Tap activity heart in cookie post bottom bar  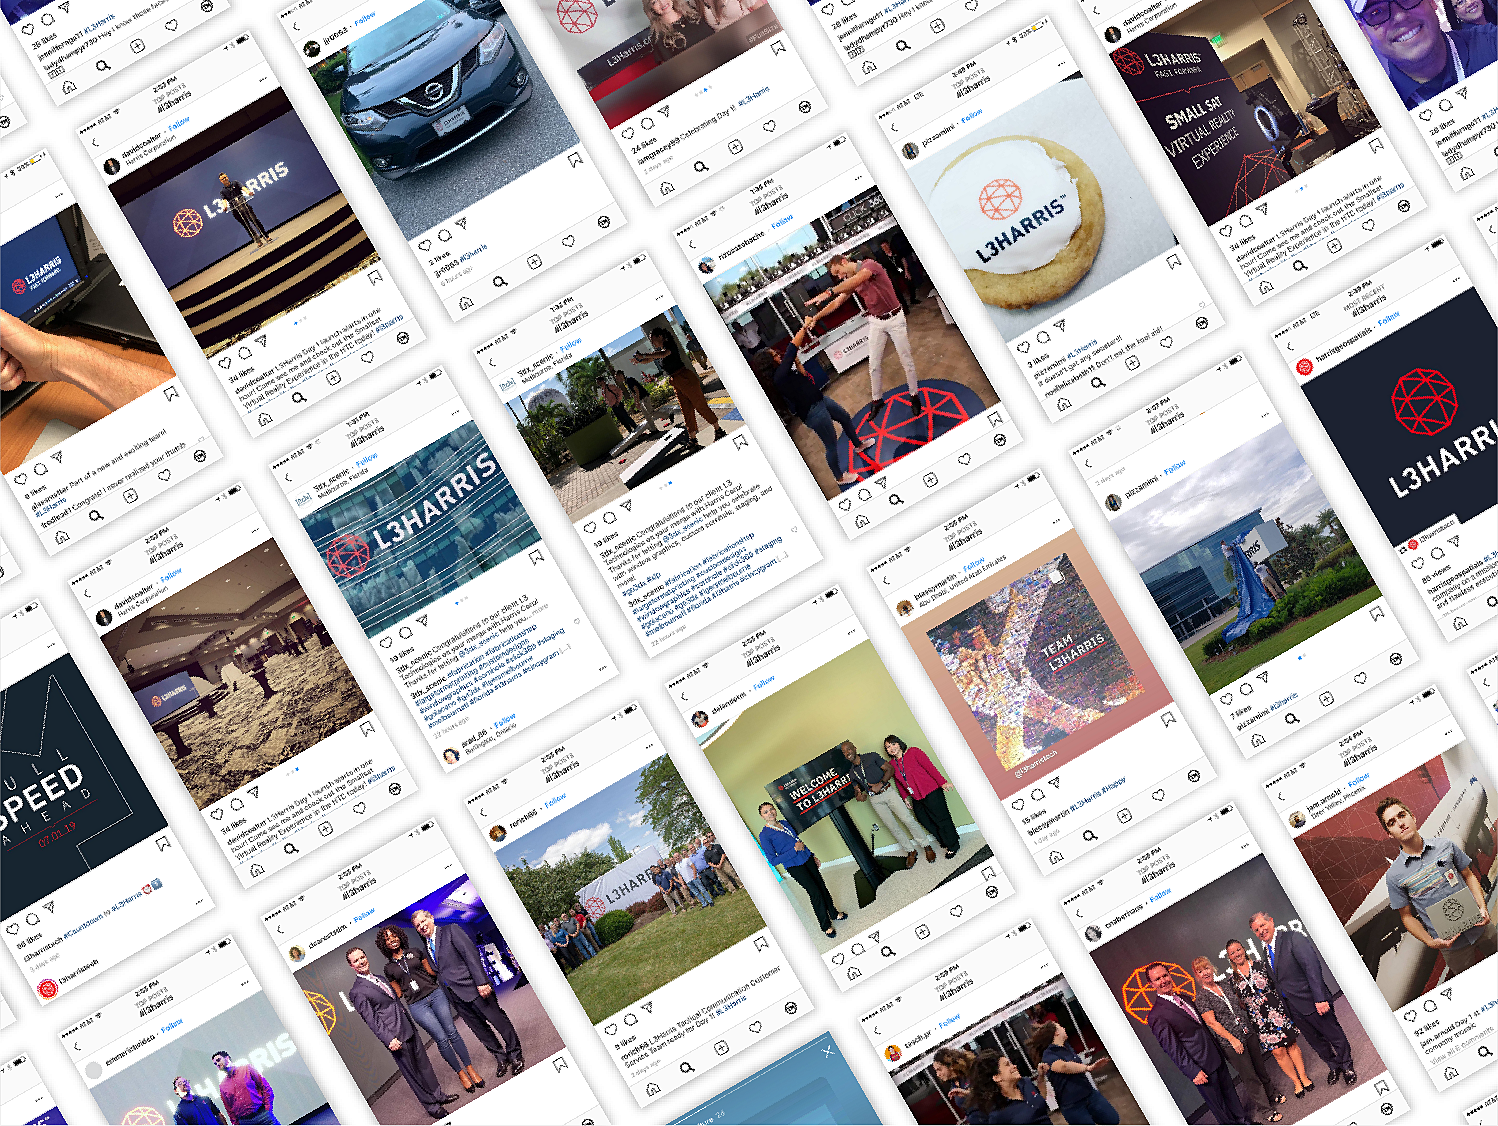tap(1166, 343)
